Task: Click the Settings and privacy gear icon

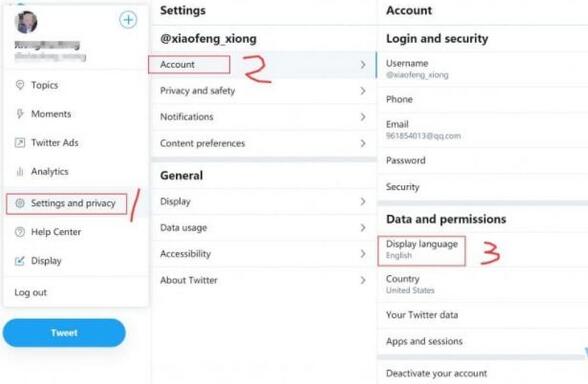Action: click(x=20, y=203)
